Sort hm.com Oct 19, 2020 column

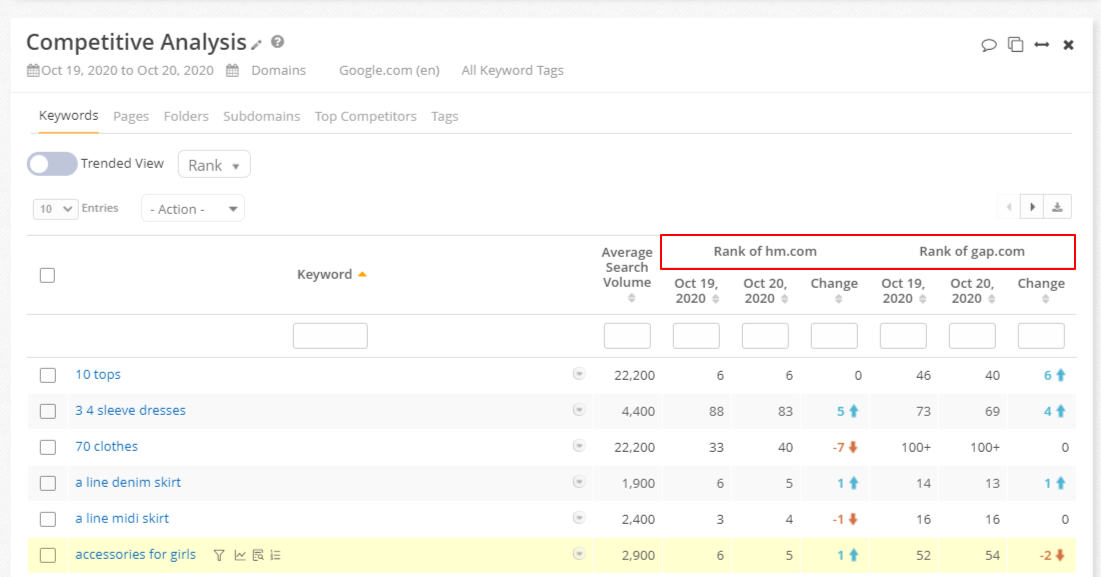(x=716, y=299)
